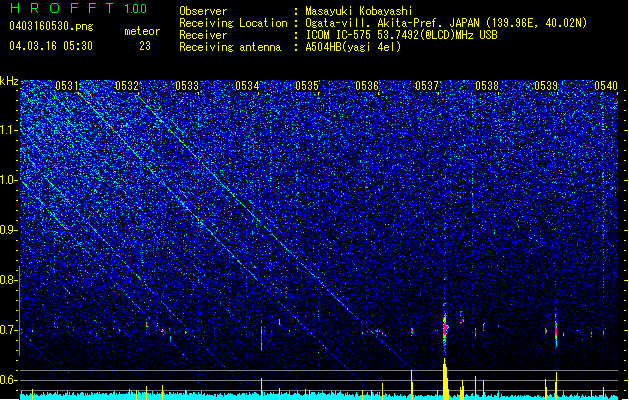The image size is (629, 400).
Task: Click the date stamp 04.03.16 05:30
Action: coord(51,46)
